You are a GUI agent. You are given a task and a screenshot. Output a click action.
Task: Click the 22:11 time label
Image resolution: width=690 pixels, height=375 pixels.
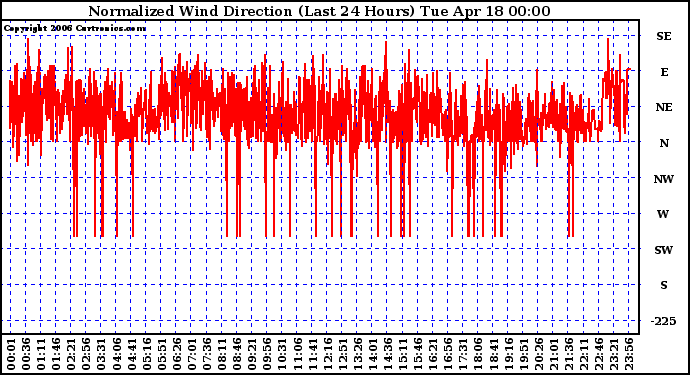(583, 354)
